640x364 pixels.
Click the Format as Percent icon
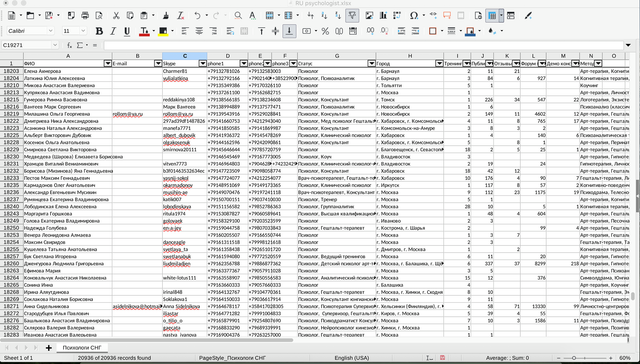[325, 31]
